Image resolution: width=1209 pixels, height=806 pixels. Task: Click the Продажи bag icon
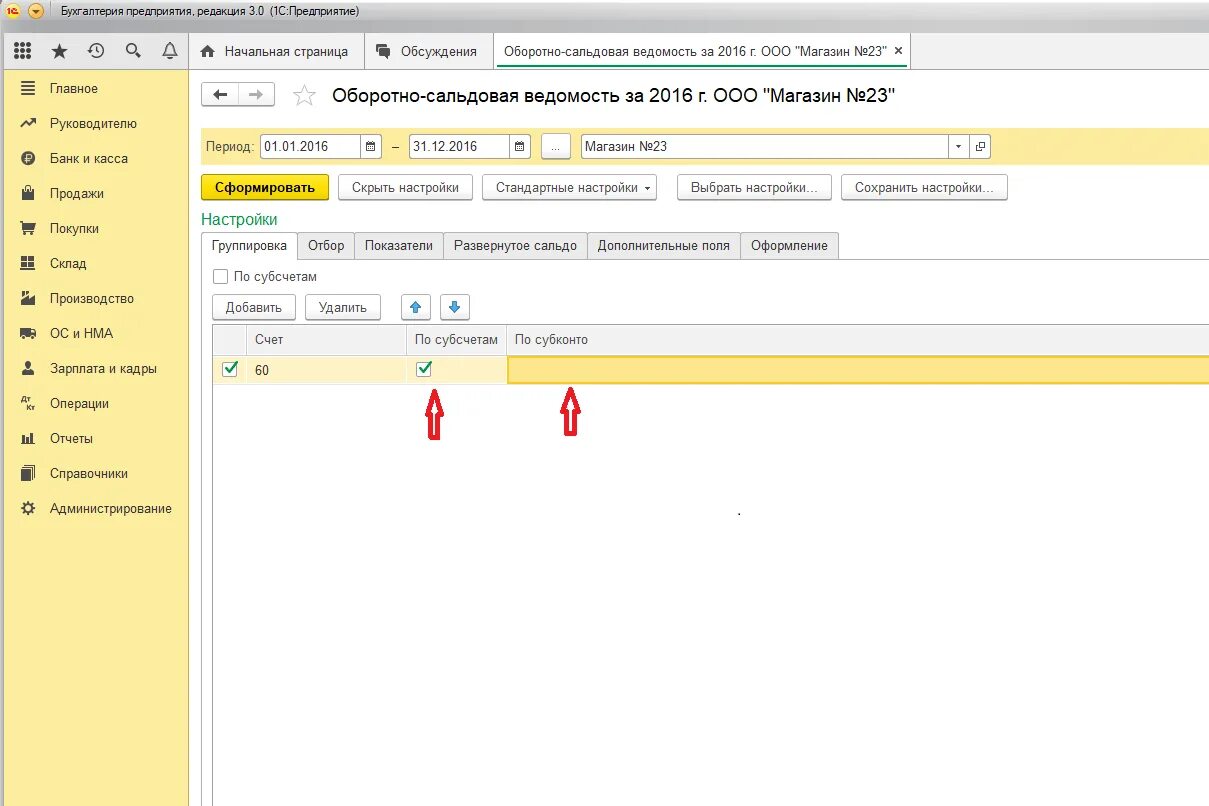coord(28,193)
